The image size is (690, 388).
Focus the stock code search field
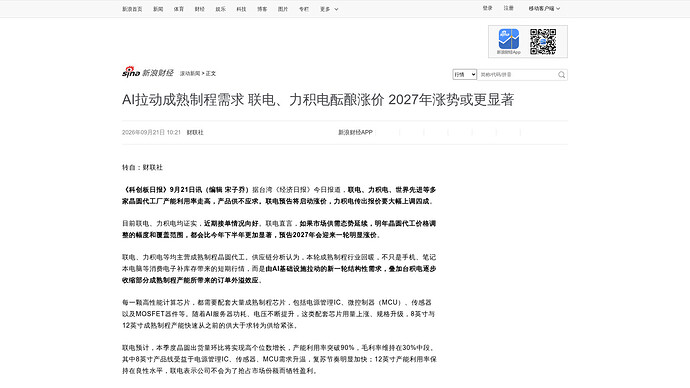pyautogui.click(x=517, y=74)
